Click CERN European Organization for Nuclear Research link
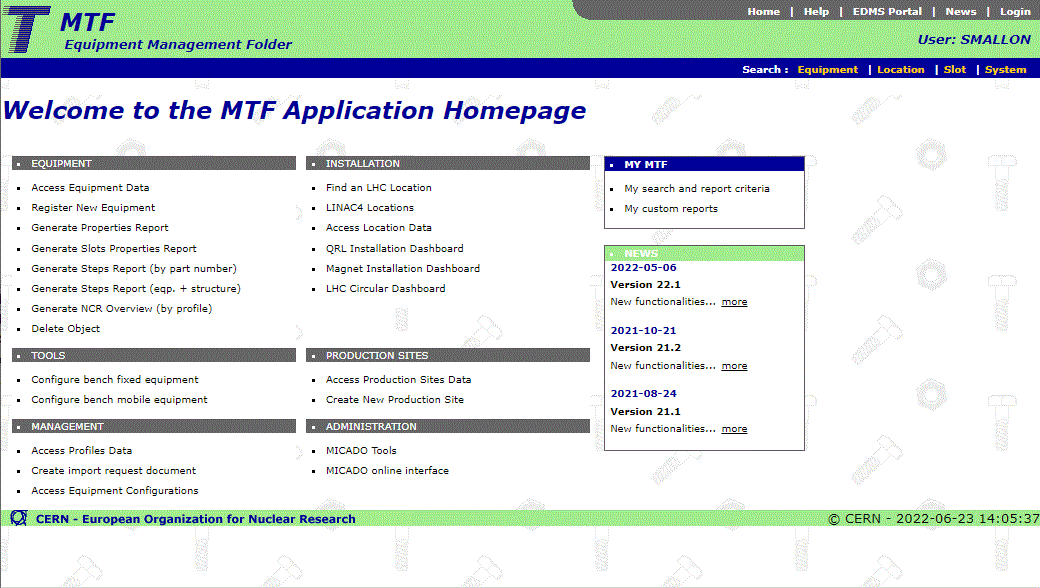The image size is (1040, 588). (x=196, y=519)
